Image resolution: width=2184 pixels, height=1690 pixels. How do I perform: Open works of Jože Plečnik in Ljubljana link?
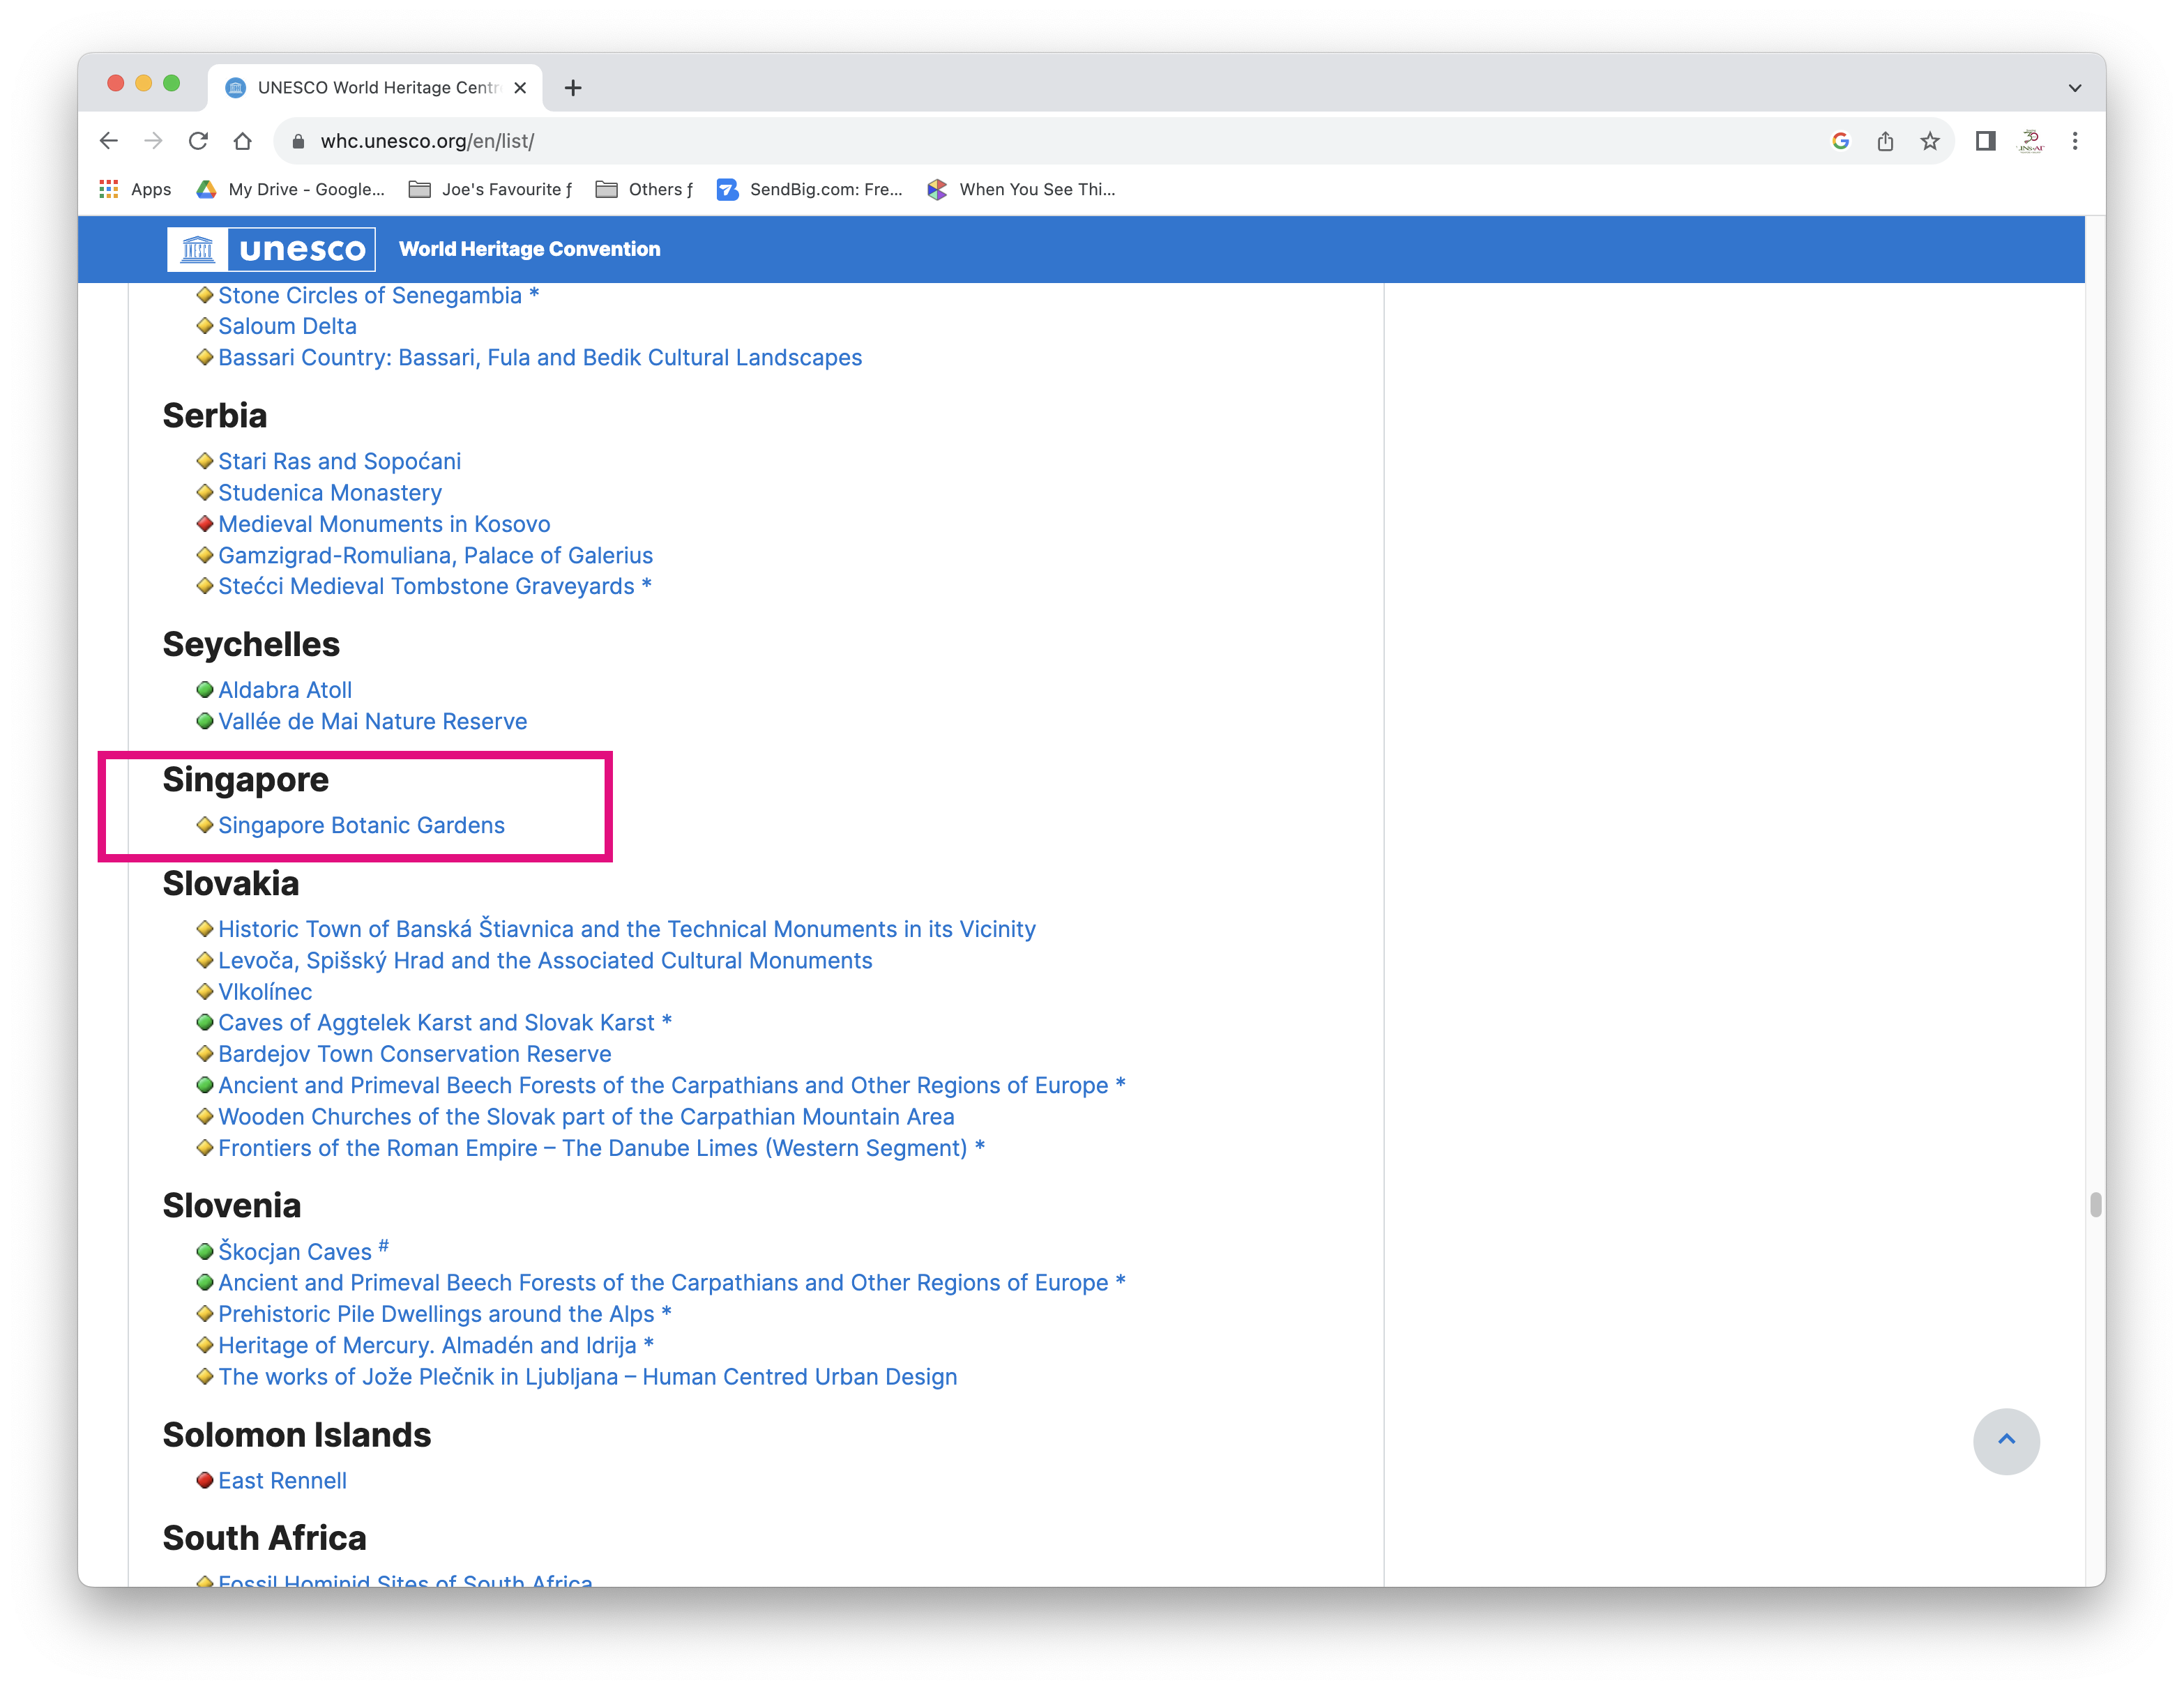tap(588, 1376)
